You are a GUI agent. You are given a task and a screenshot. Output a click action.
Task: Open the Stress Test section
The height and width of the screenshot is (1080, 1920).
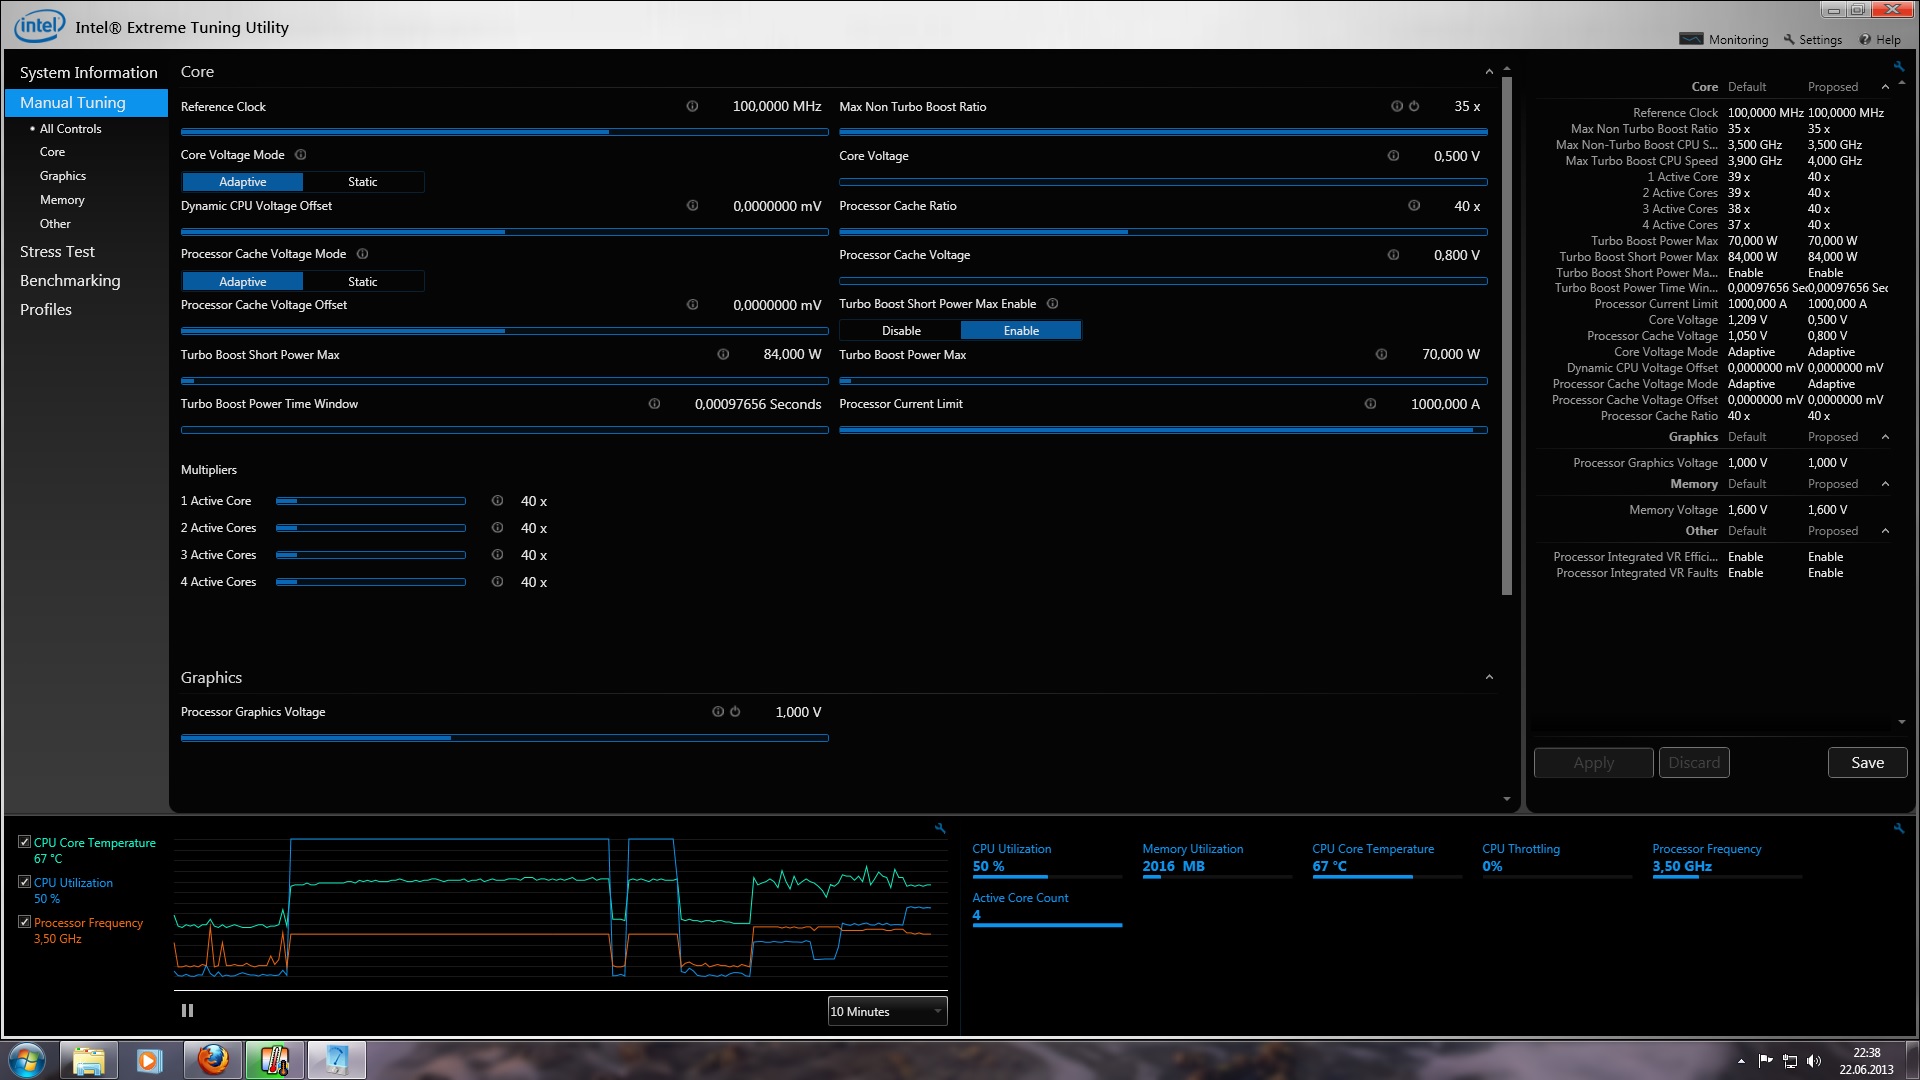[x=57, y=252]
